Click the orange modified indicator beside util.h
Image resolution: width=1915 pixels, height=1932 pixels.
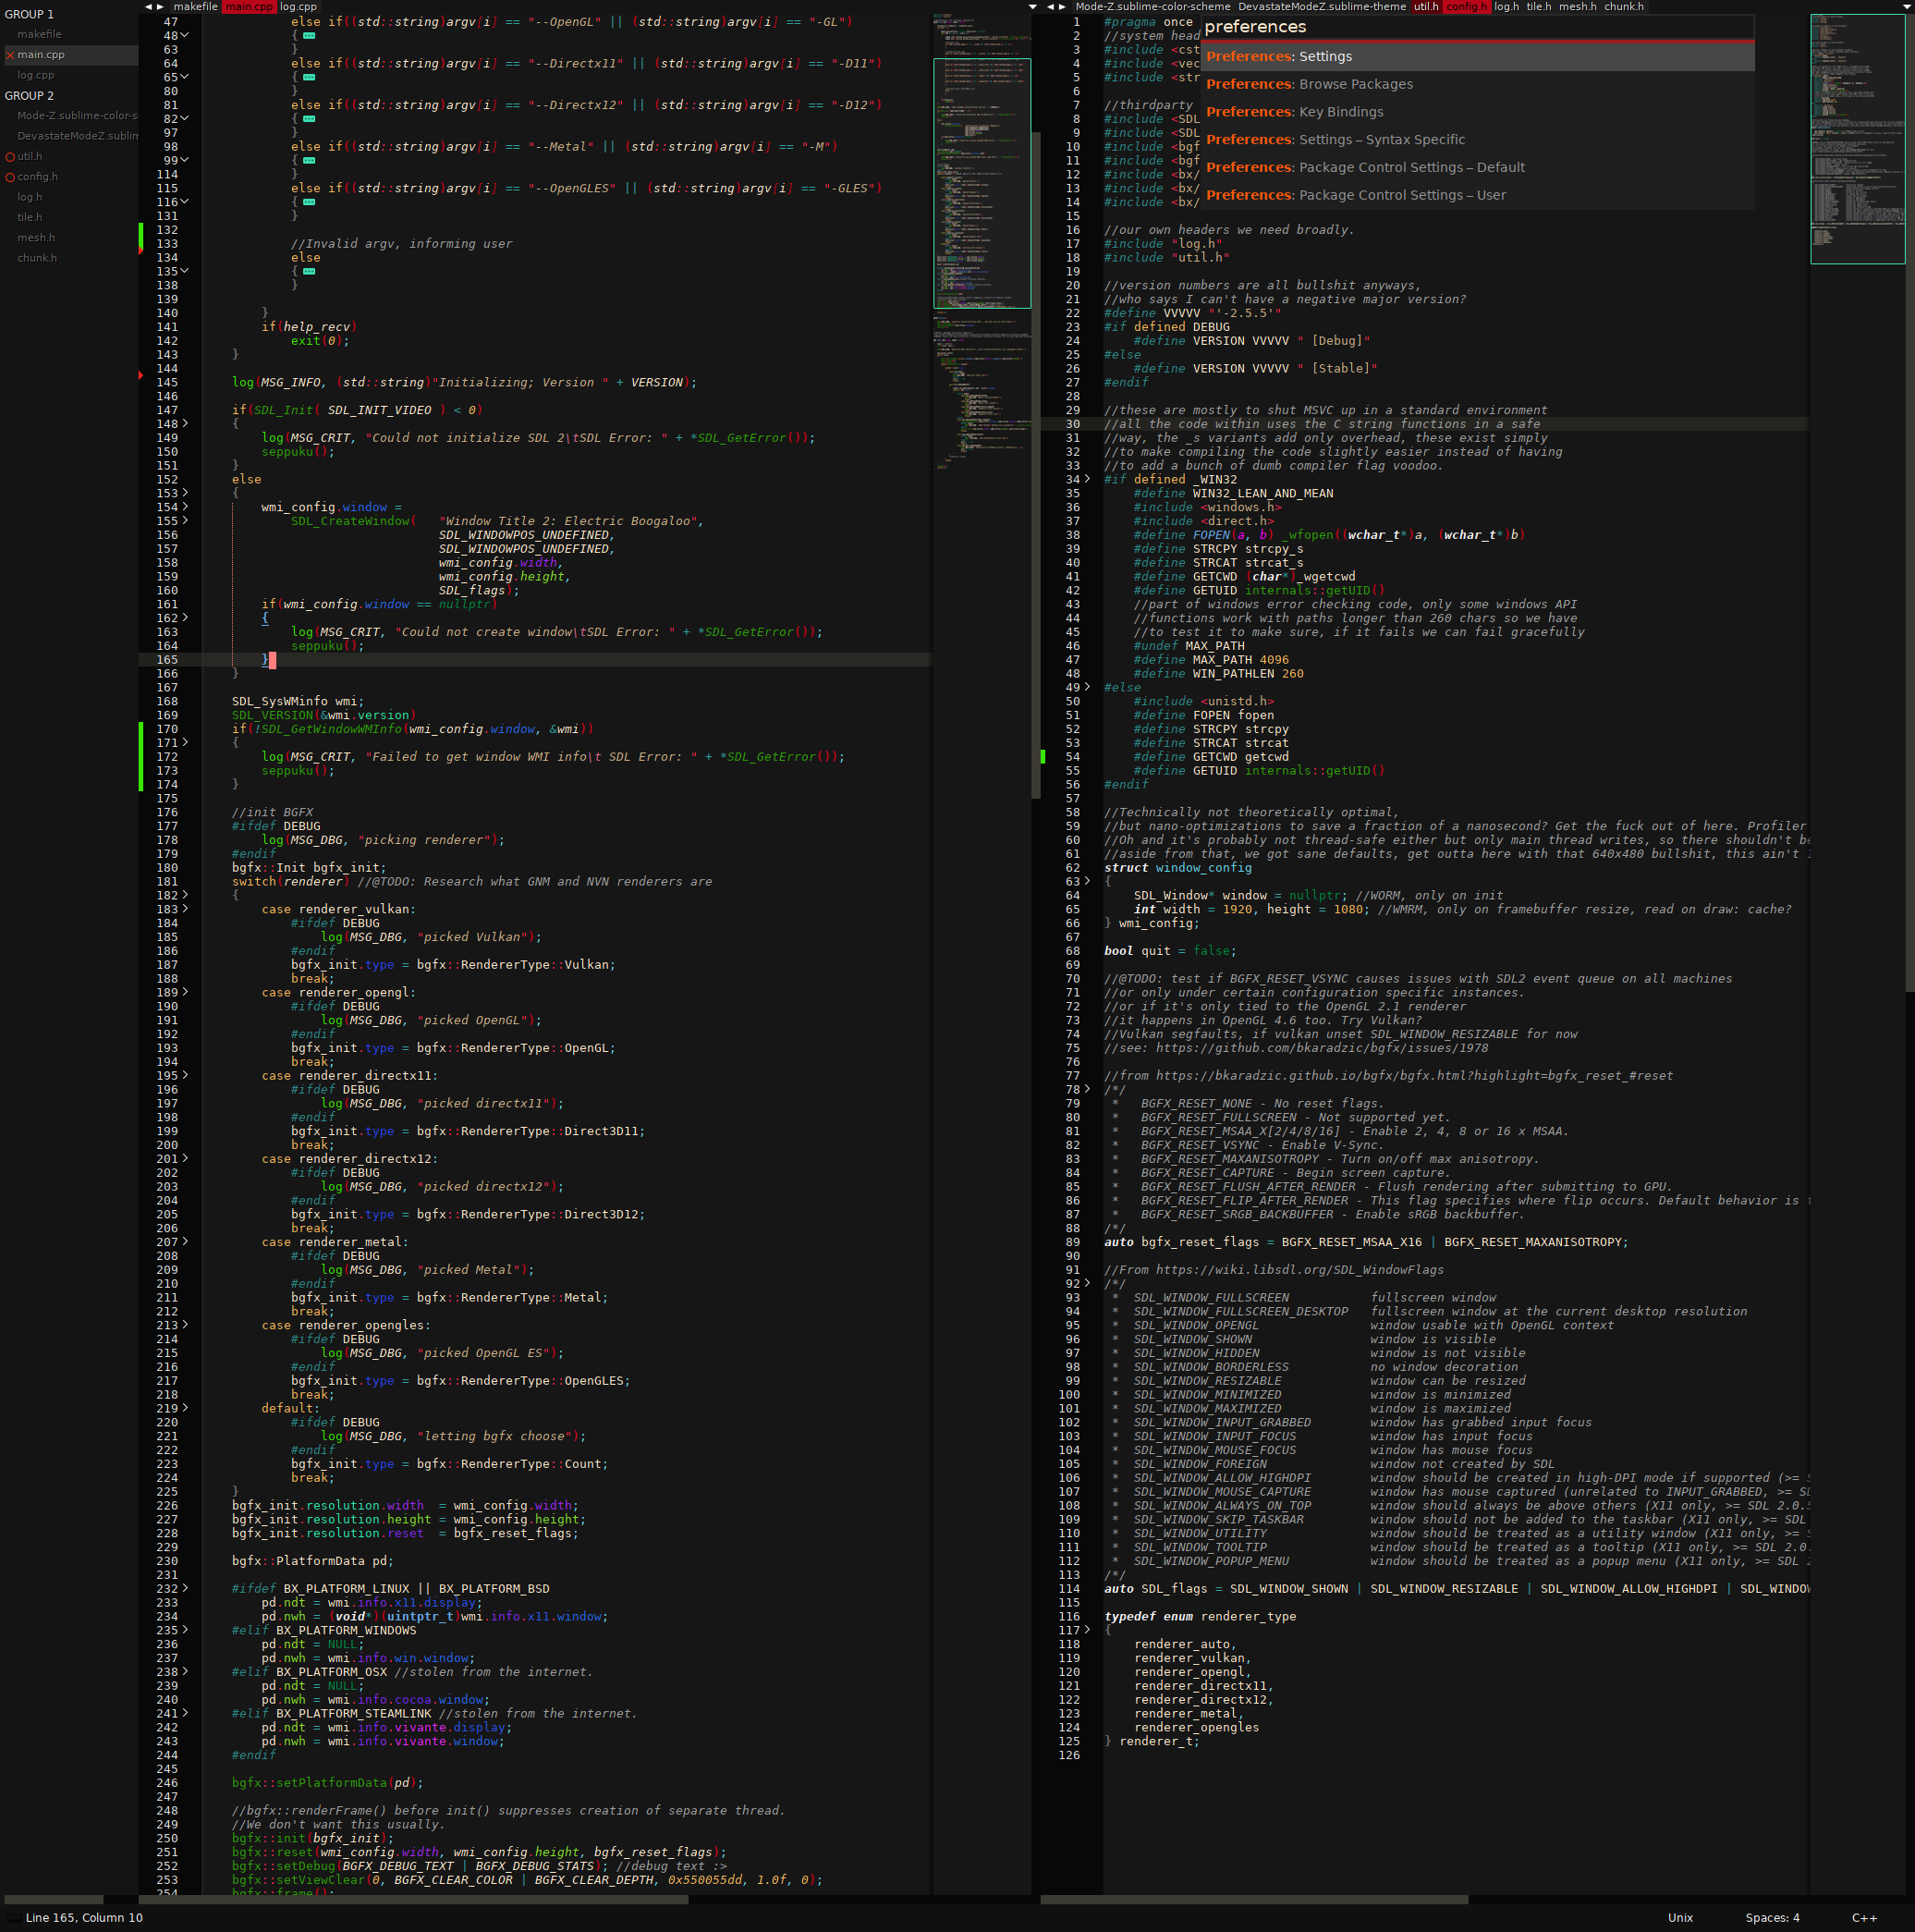coord(9,156)
